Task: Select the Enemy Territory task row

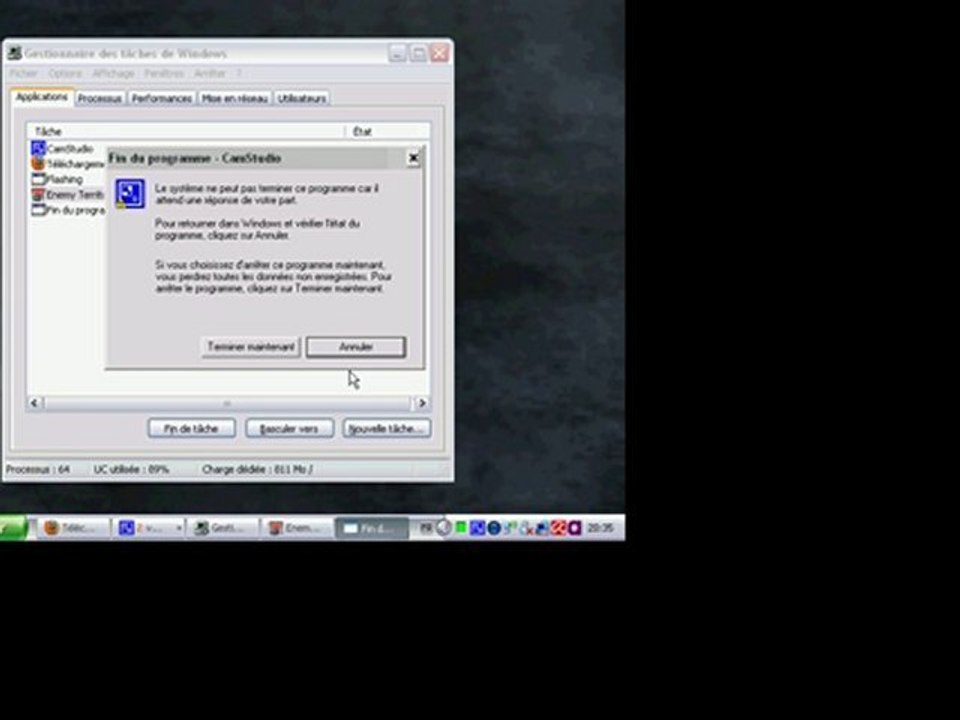Action: 67,195
